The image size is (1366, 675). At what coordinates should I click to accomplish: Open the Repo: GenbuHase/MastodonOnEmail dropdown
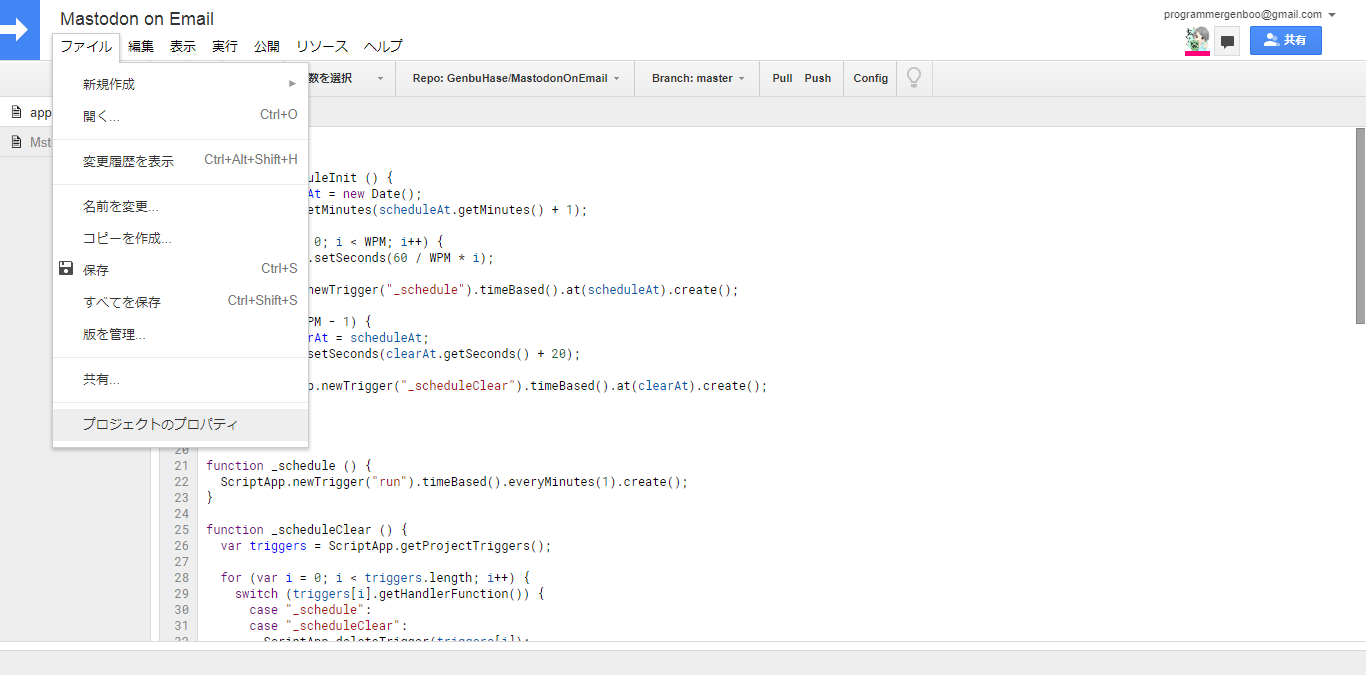tap(516, 78)
